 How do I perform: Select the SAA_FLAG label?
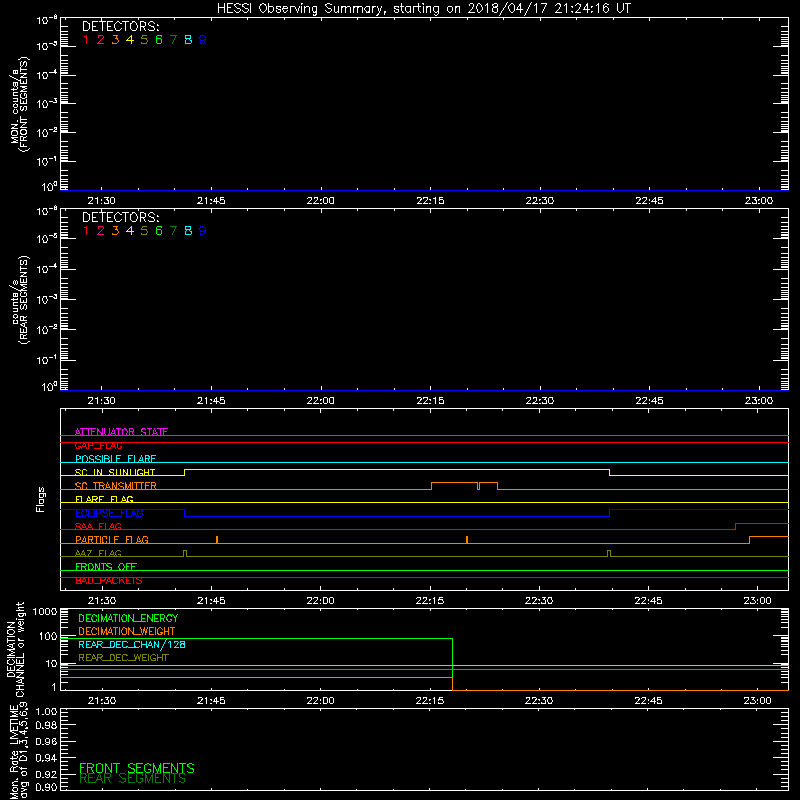tap(98, 527)
